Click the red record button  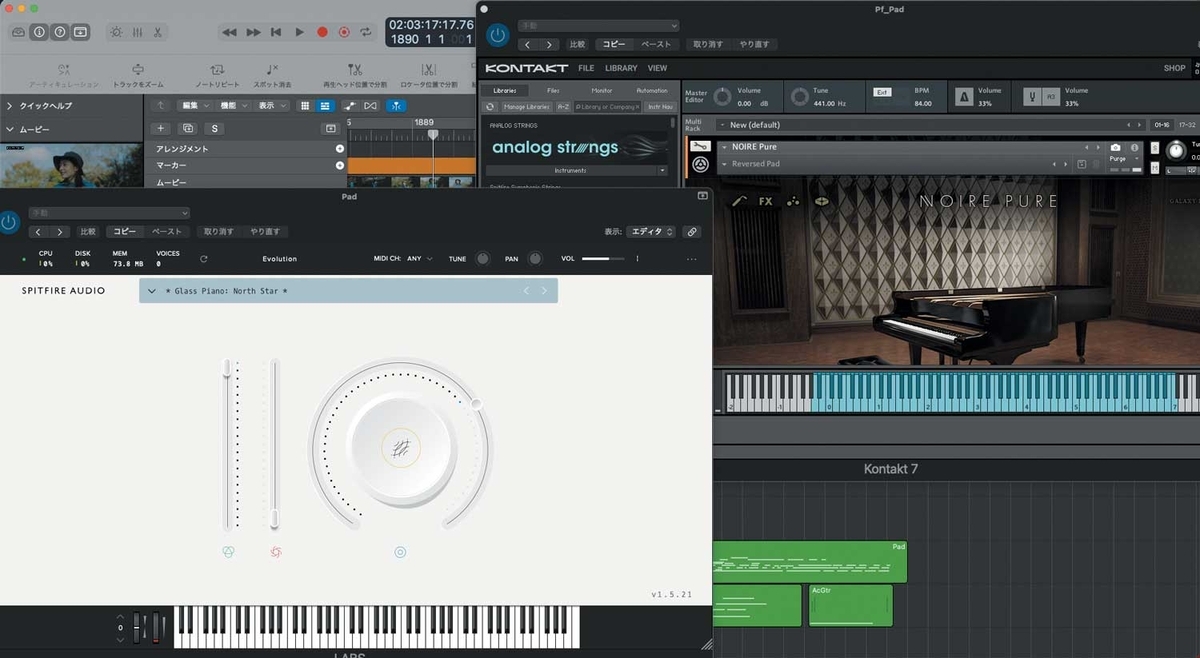click(x=322, y=32)
